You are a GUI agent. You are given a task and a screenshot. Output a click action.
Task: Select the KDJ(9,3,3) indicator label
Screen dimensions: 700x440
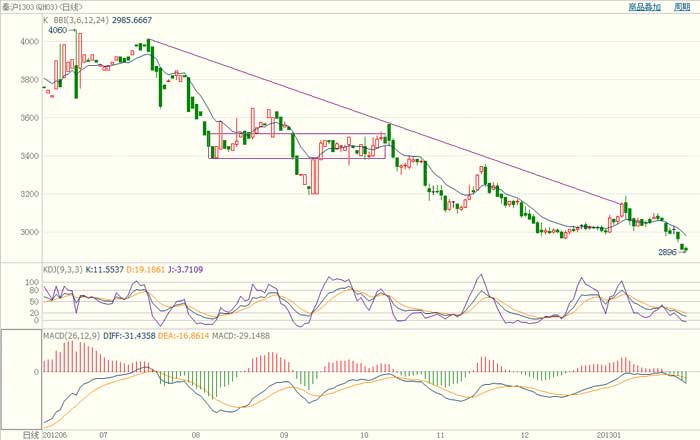click(62, 270)
